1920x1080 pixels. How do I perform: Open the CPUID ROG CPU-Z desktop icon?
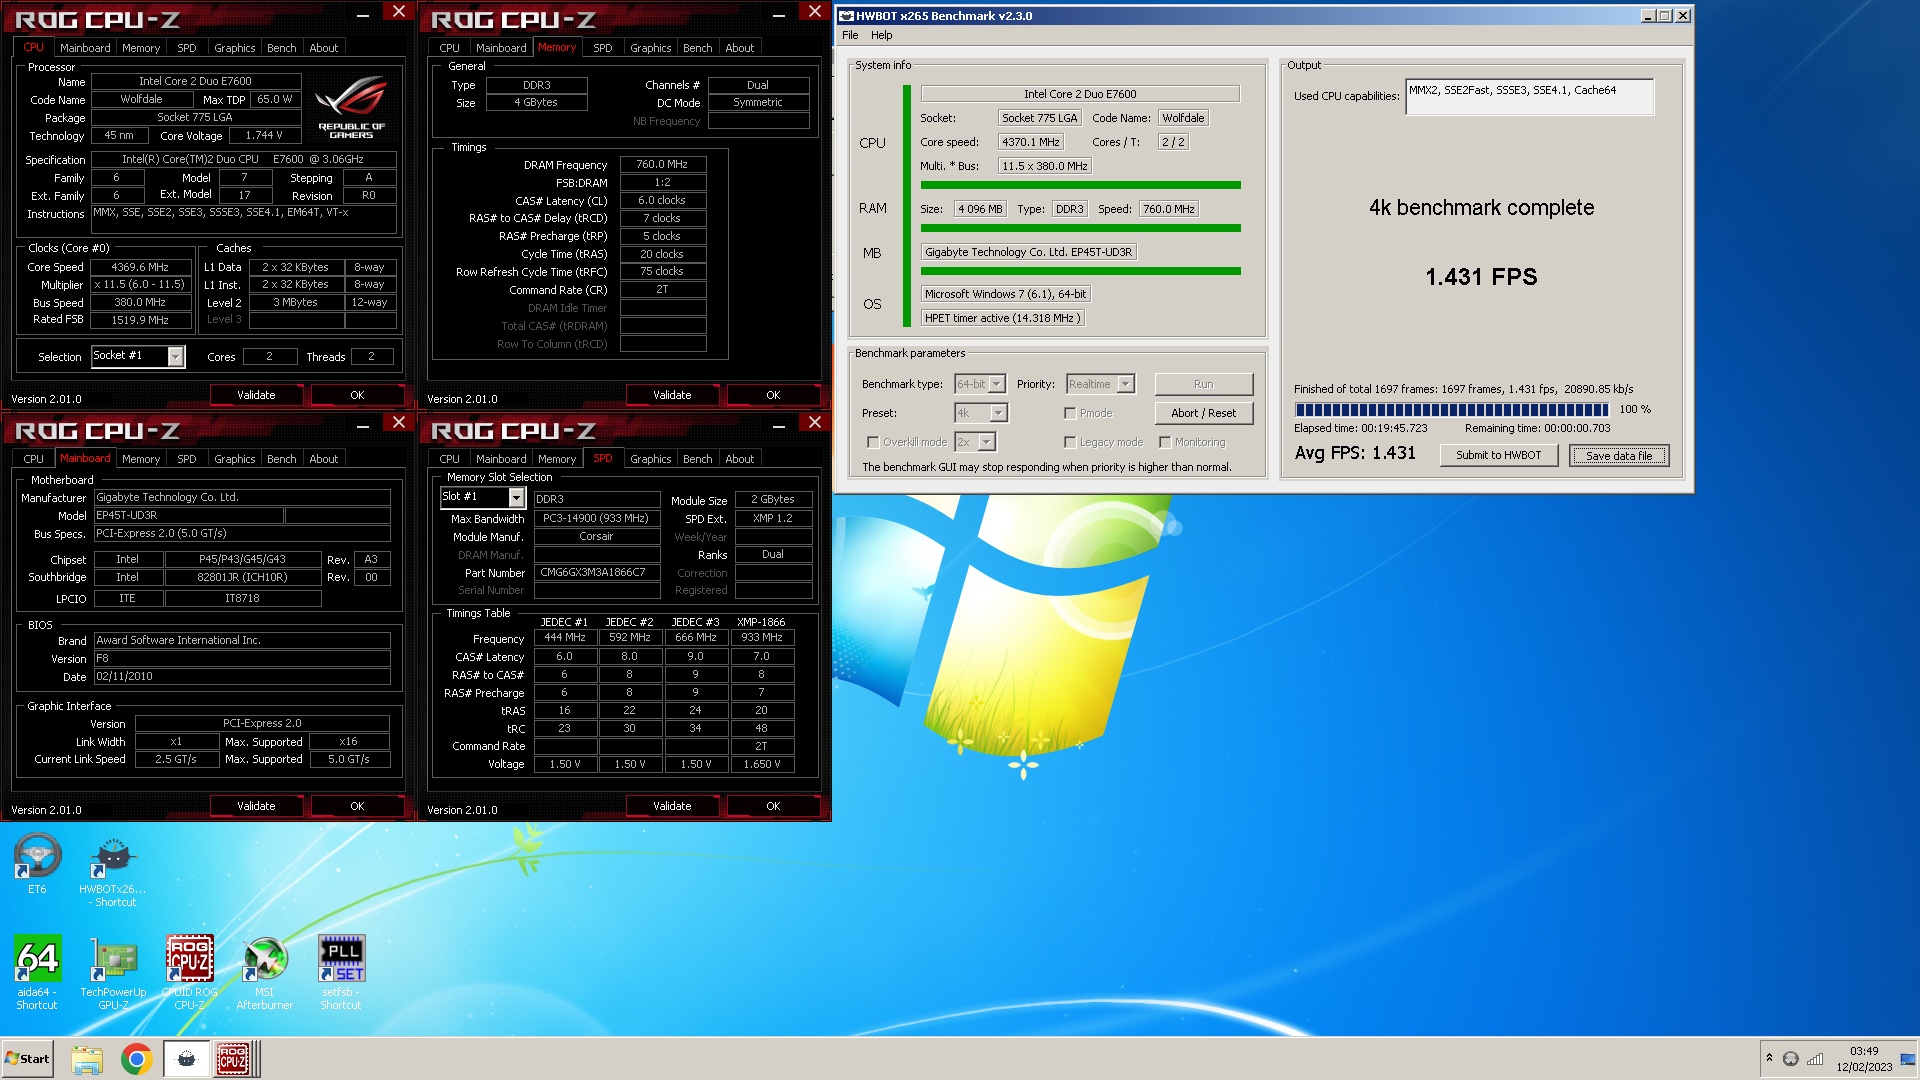click(x=189, y=972)
